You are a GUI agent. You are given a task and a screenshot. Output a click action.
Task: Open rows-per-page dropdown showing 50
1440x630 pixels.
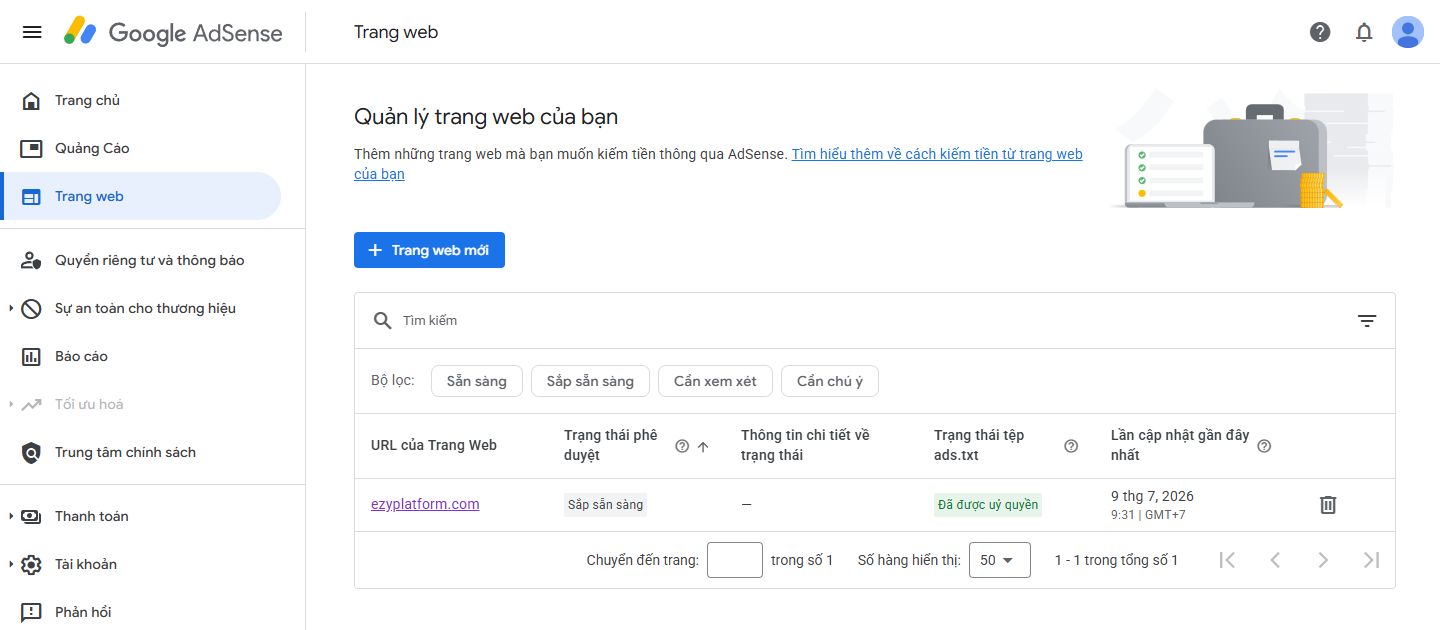[x=999, y=560]
